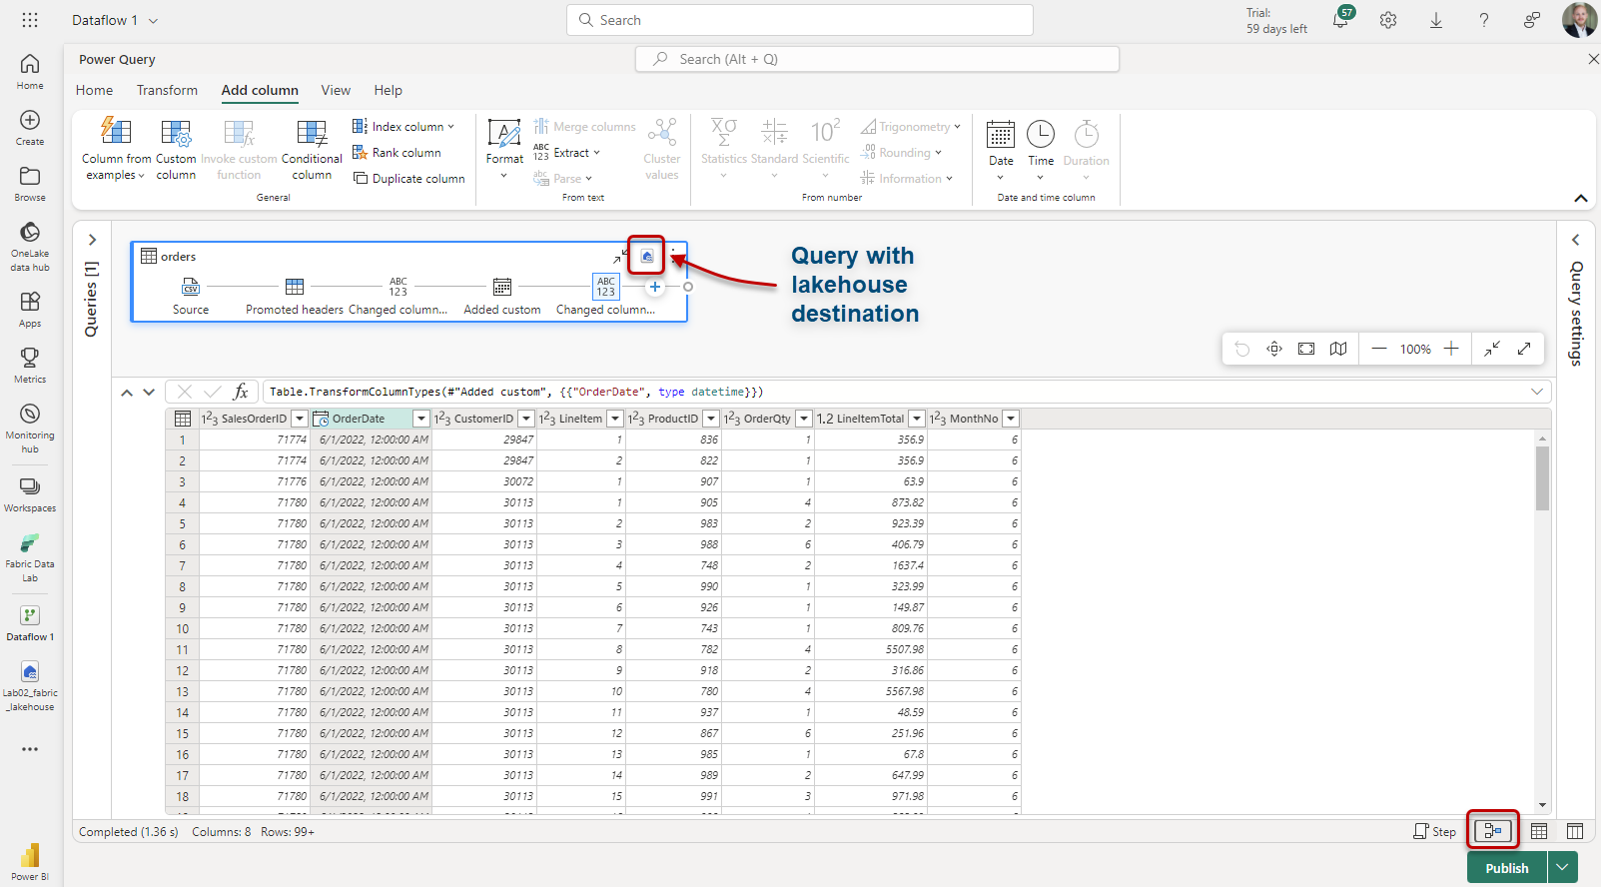Open Workspaces pane
This screenshot has height=887, width=1601.
pyautogui.click(x=30, y=495)
